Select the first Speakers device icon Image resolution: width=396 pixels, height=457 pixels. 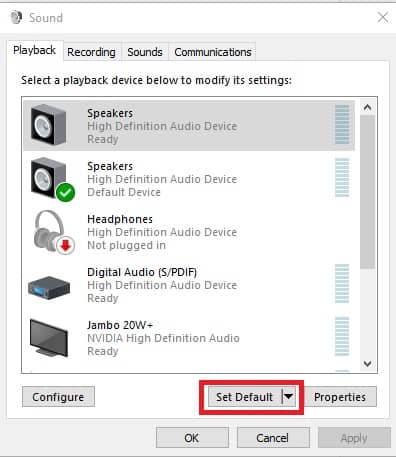pyautogui.click(x=48, y=125)
